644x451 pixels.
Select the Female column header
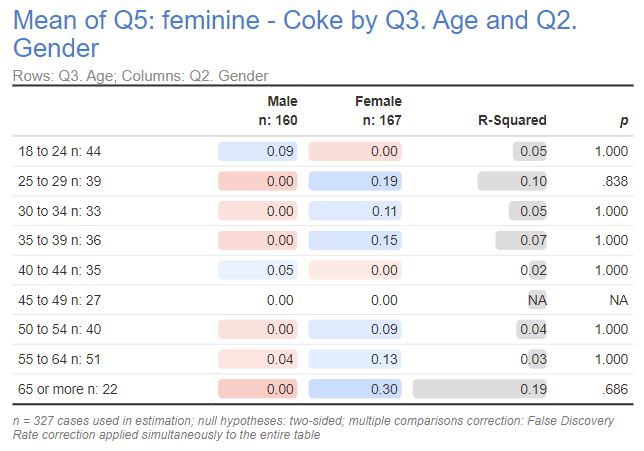point(378,110)
